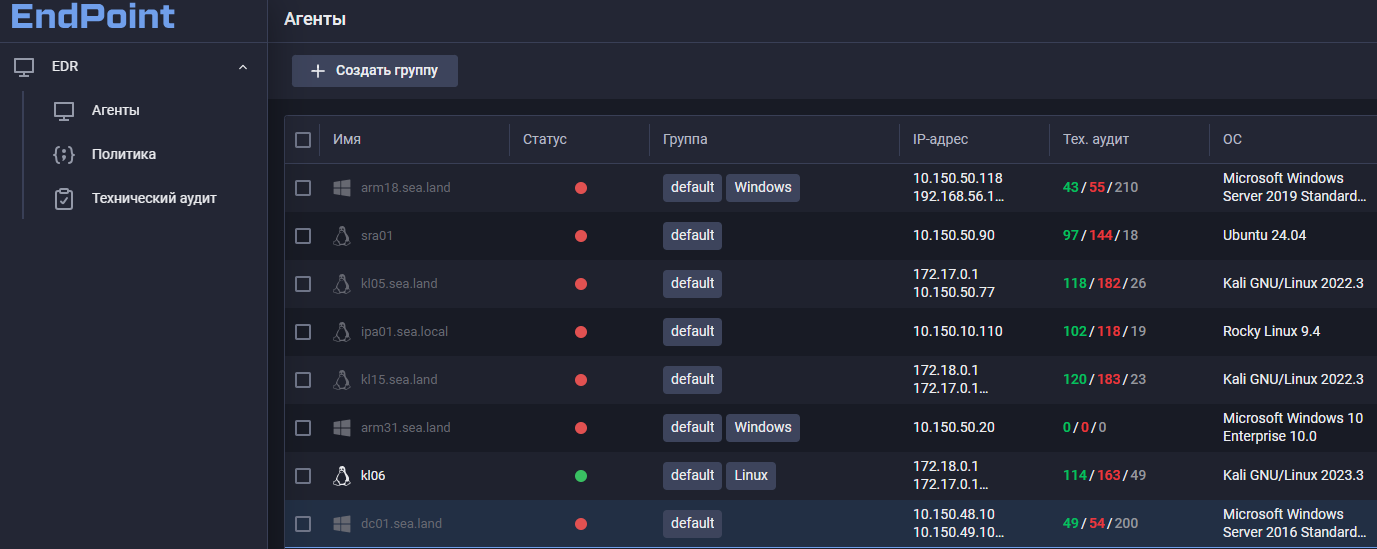Sort by the Статус column header
The image size is (1377, 549).
[545, 140]
